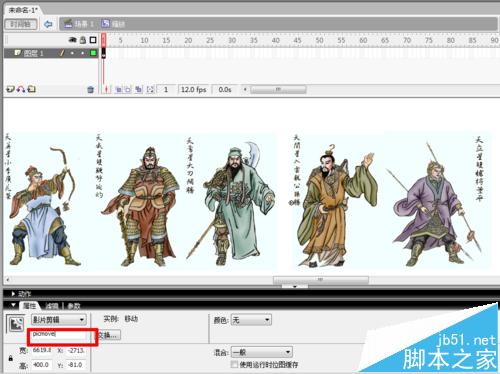This screenshot has height=374, width=500.
Task: Click the stage horizontal scrollbar thumb
Action: click(x=321, y=280)
